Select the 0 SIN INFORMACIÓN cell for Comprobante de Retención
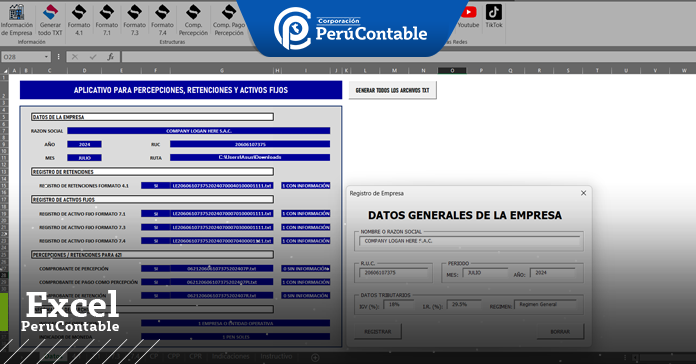 point(306,296)
